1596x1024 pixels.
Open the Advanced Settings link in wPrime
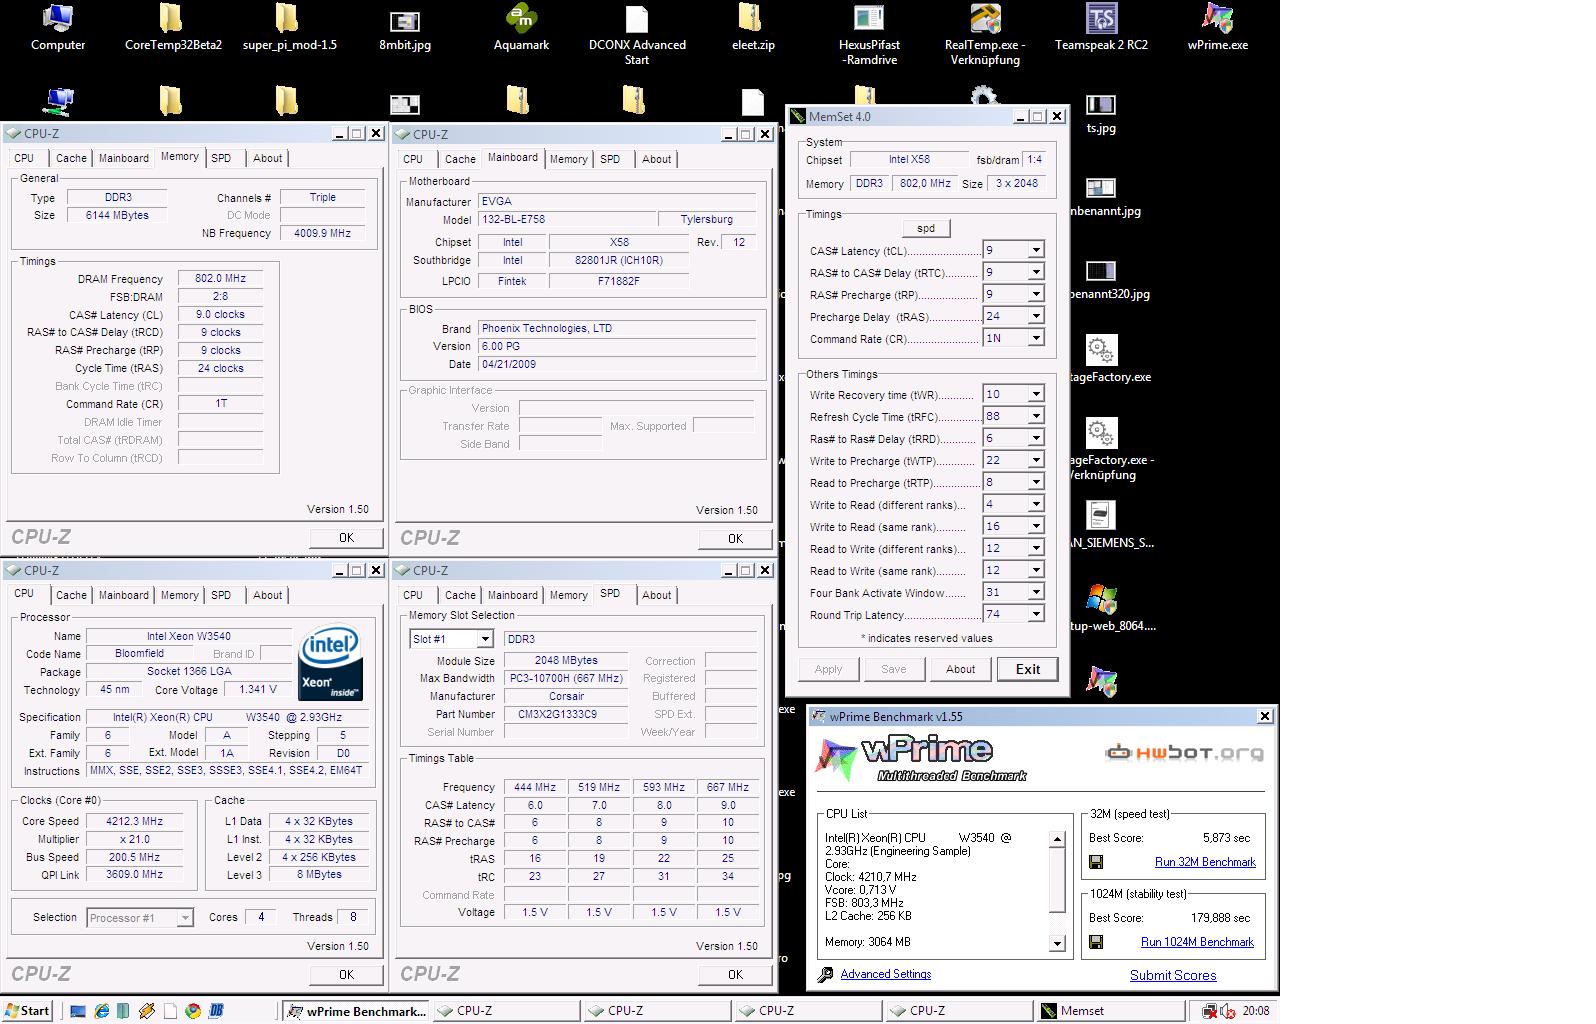pyautogui.click(x=886, y=974)
